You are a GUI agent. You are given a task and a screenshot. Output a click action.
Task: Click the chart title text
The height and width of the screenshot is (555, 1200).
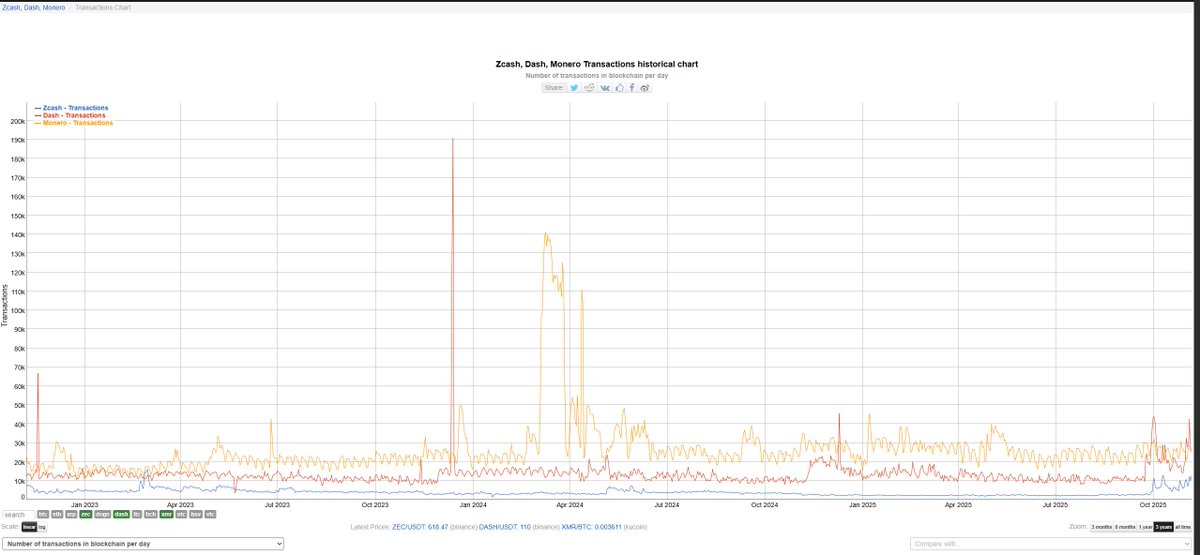(598, 64)
